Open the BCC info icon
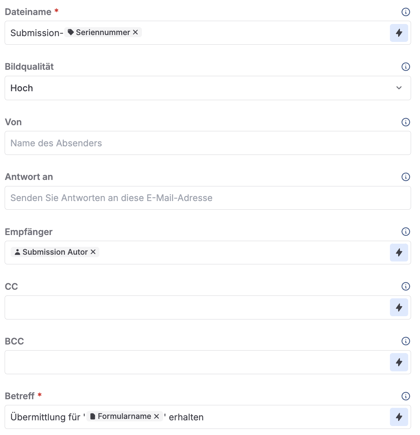This screenshot has width=420, height=435. click(405, 341)
